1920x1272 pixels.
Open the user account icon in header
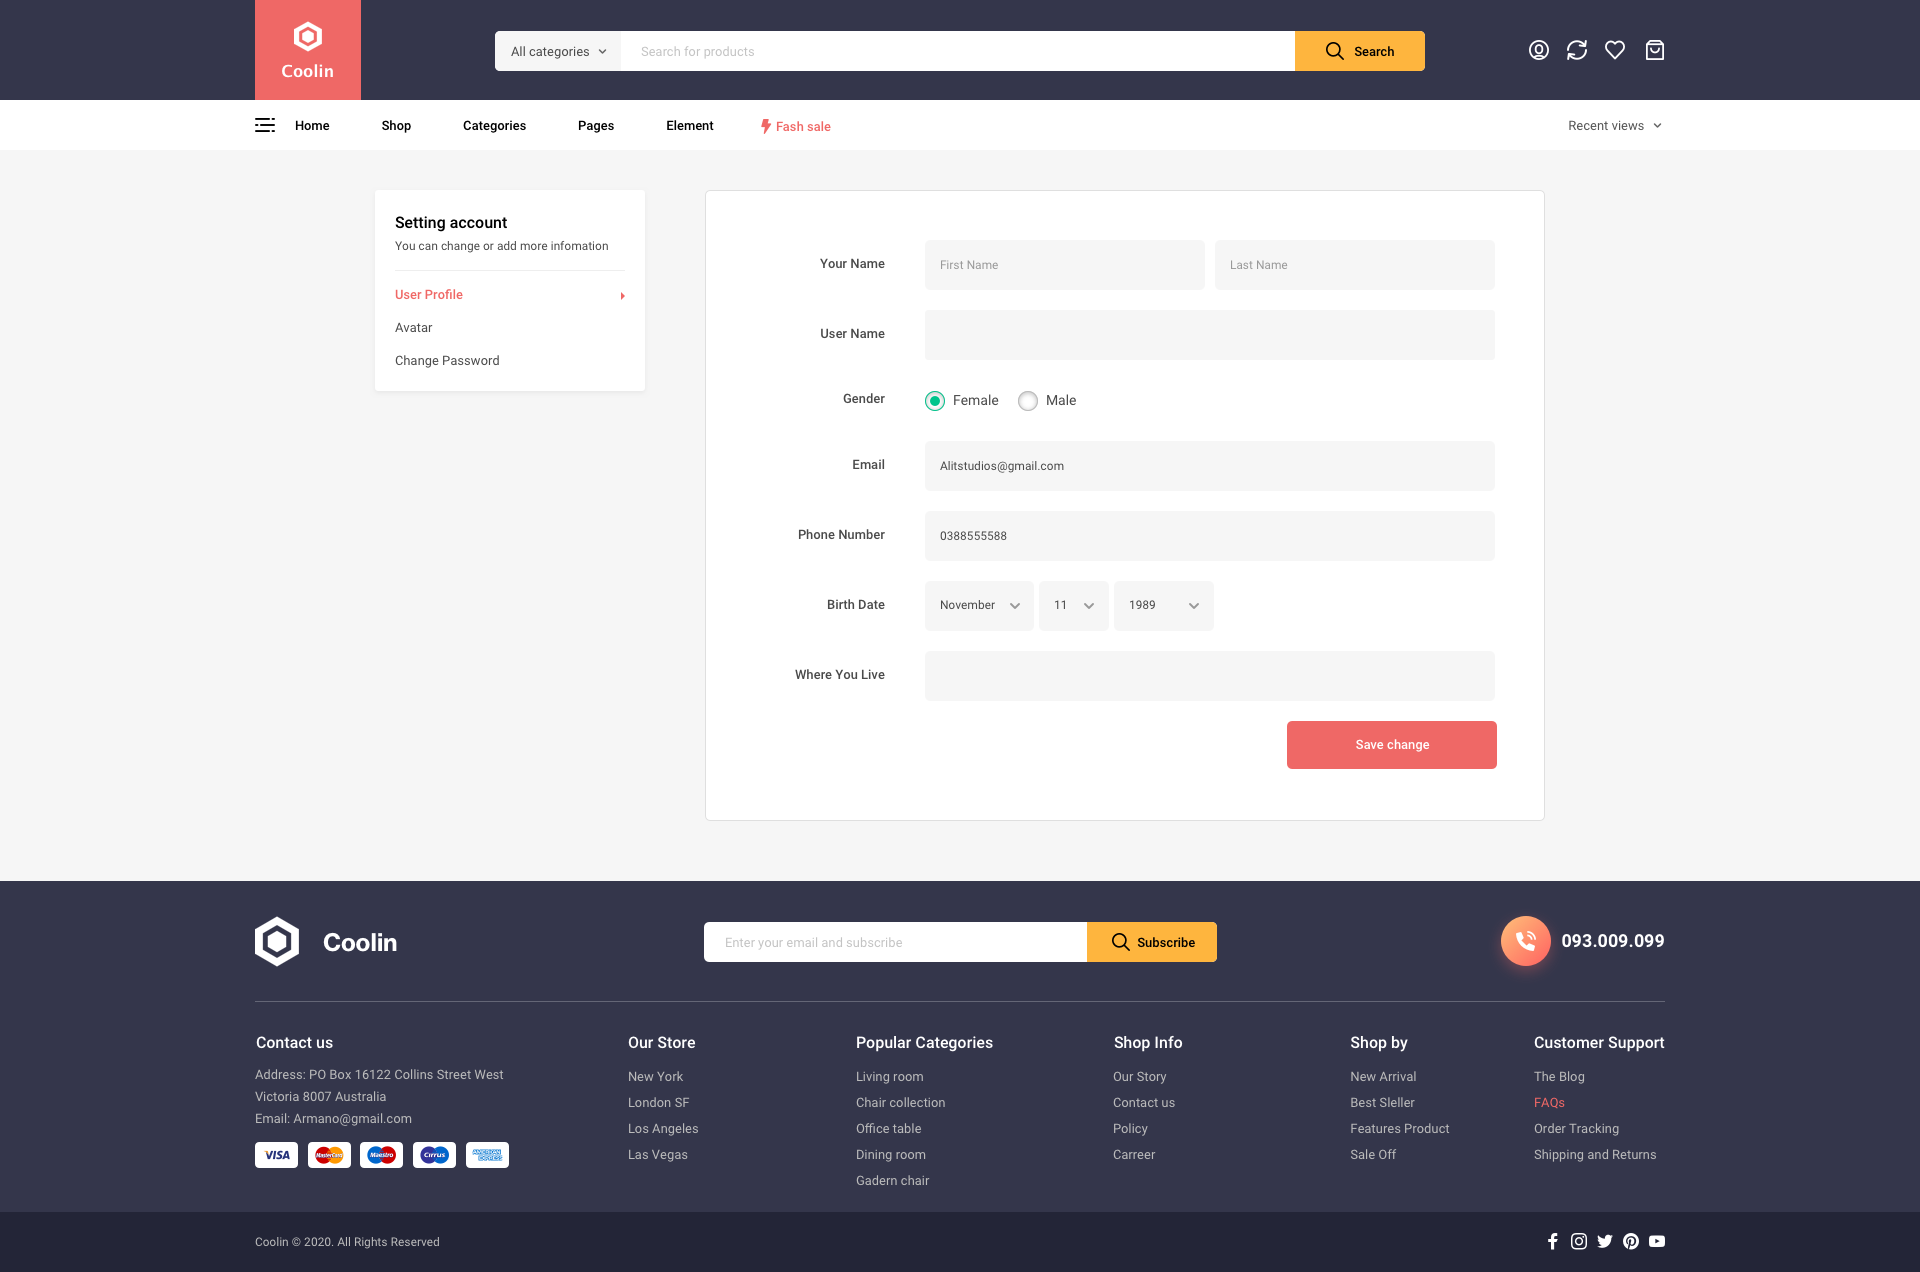pos(1539,50)
